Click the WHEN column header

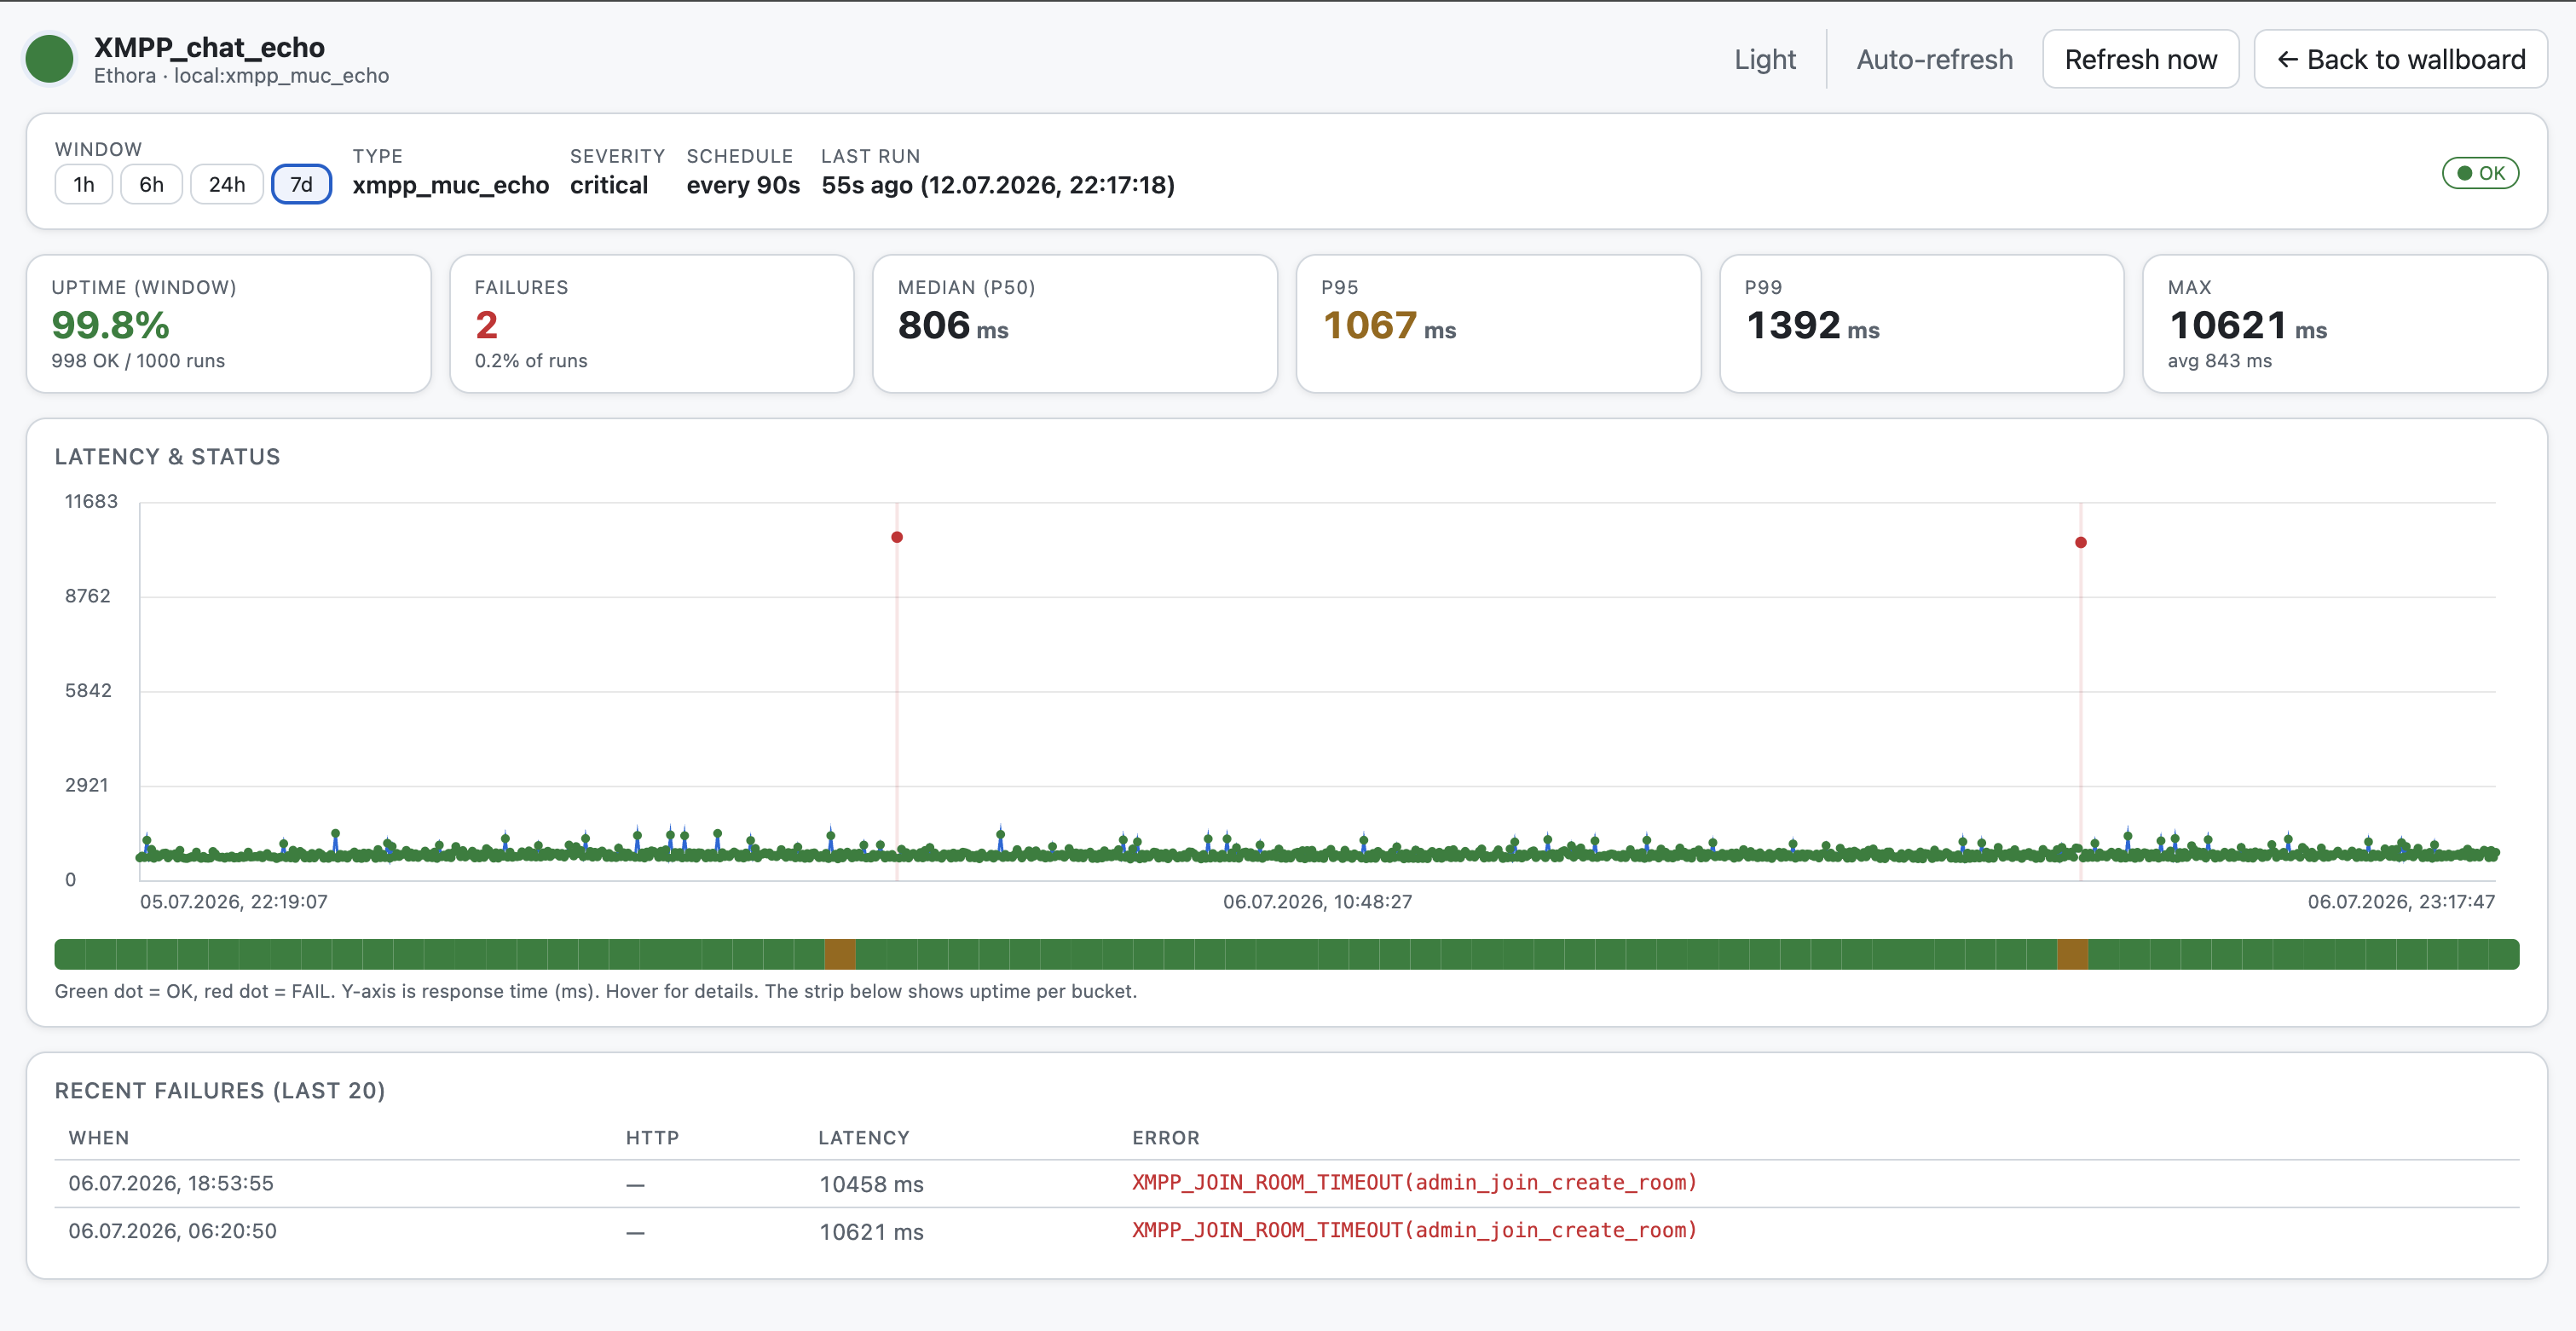point(99,1138)
